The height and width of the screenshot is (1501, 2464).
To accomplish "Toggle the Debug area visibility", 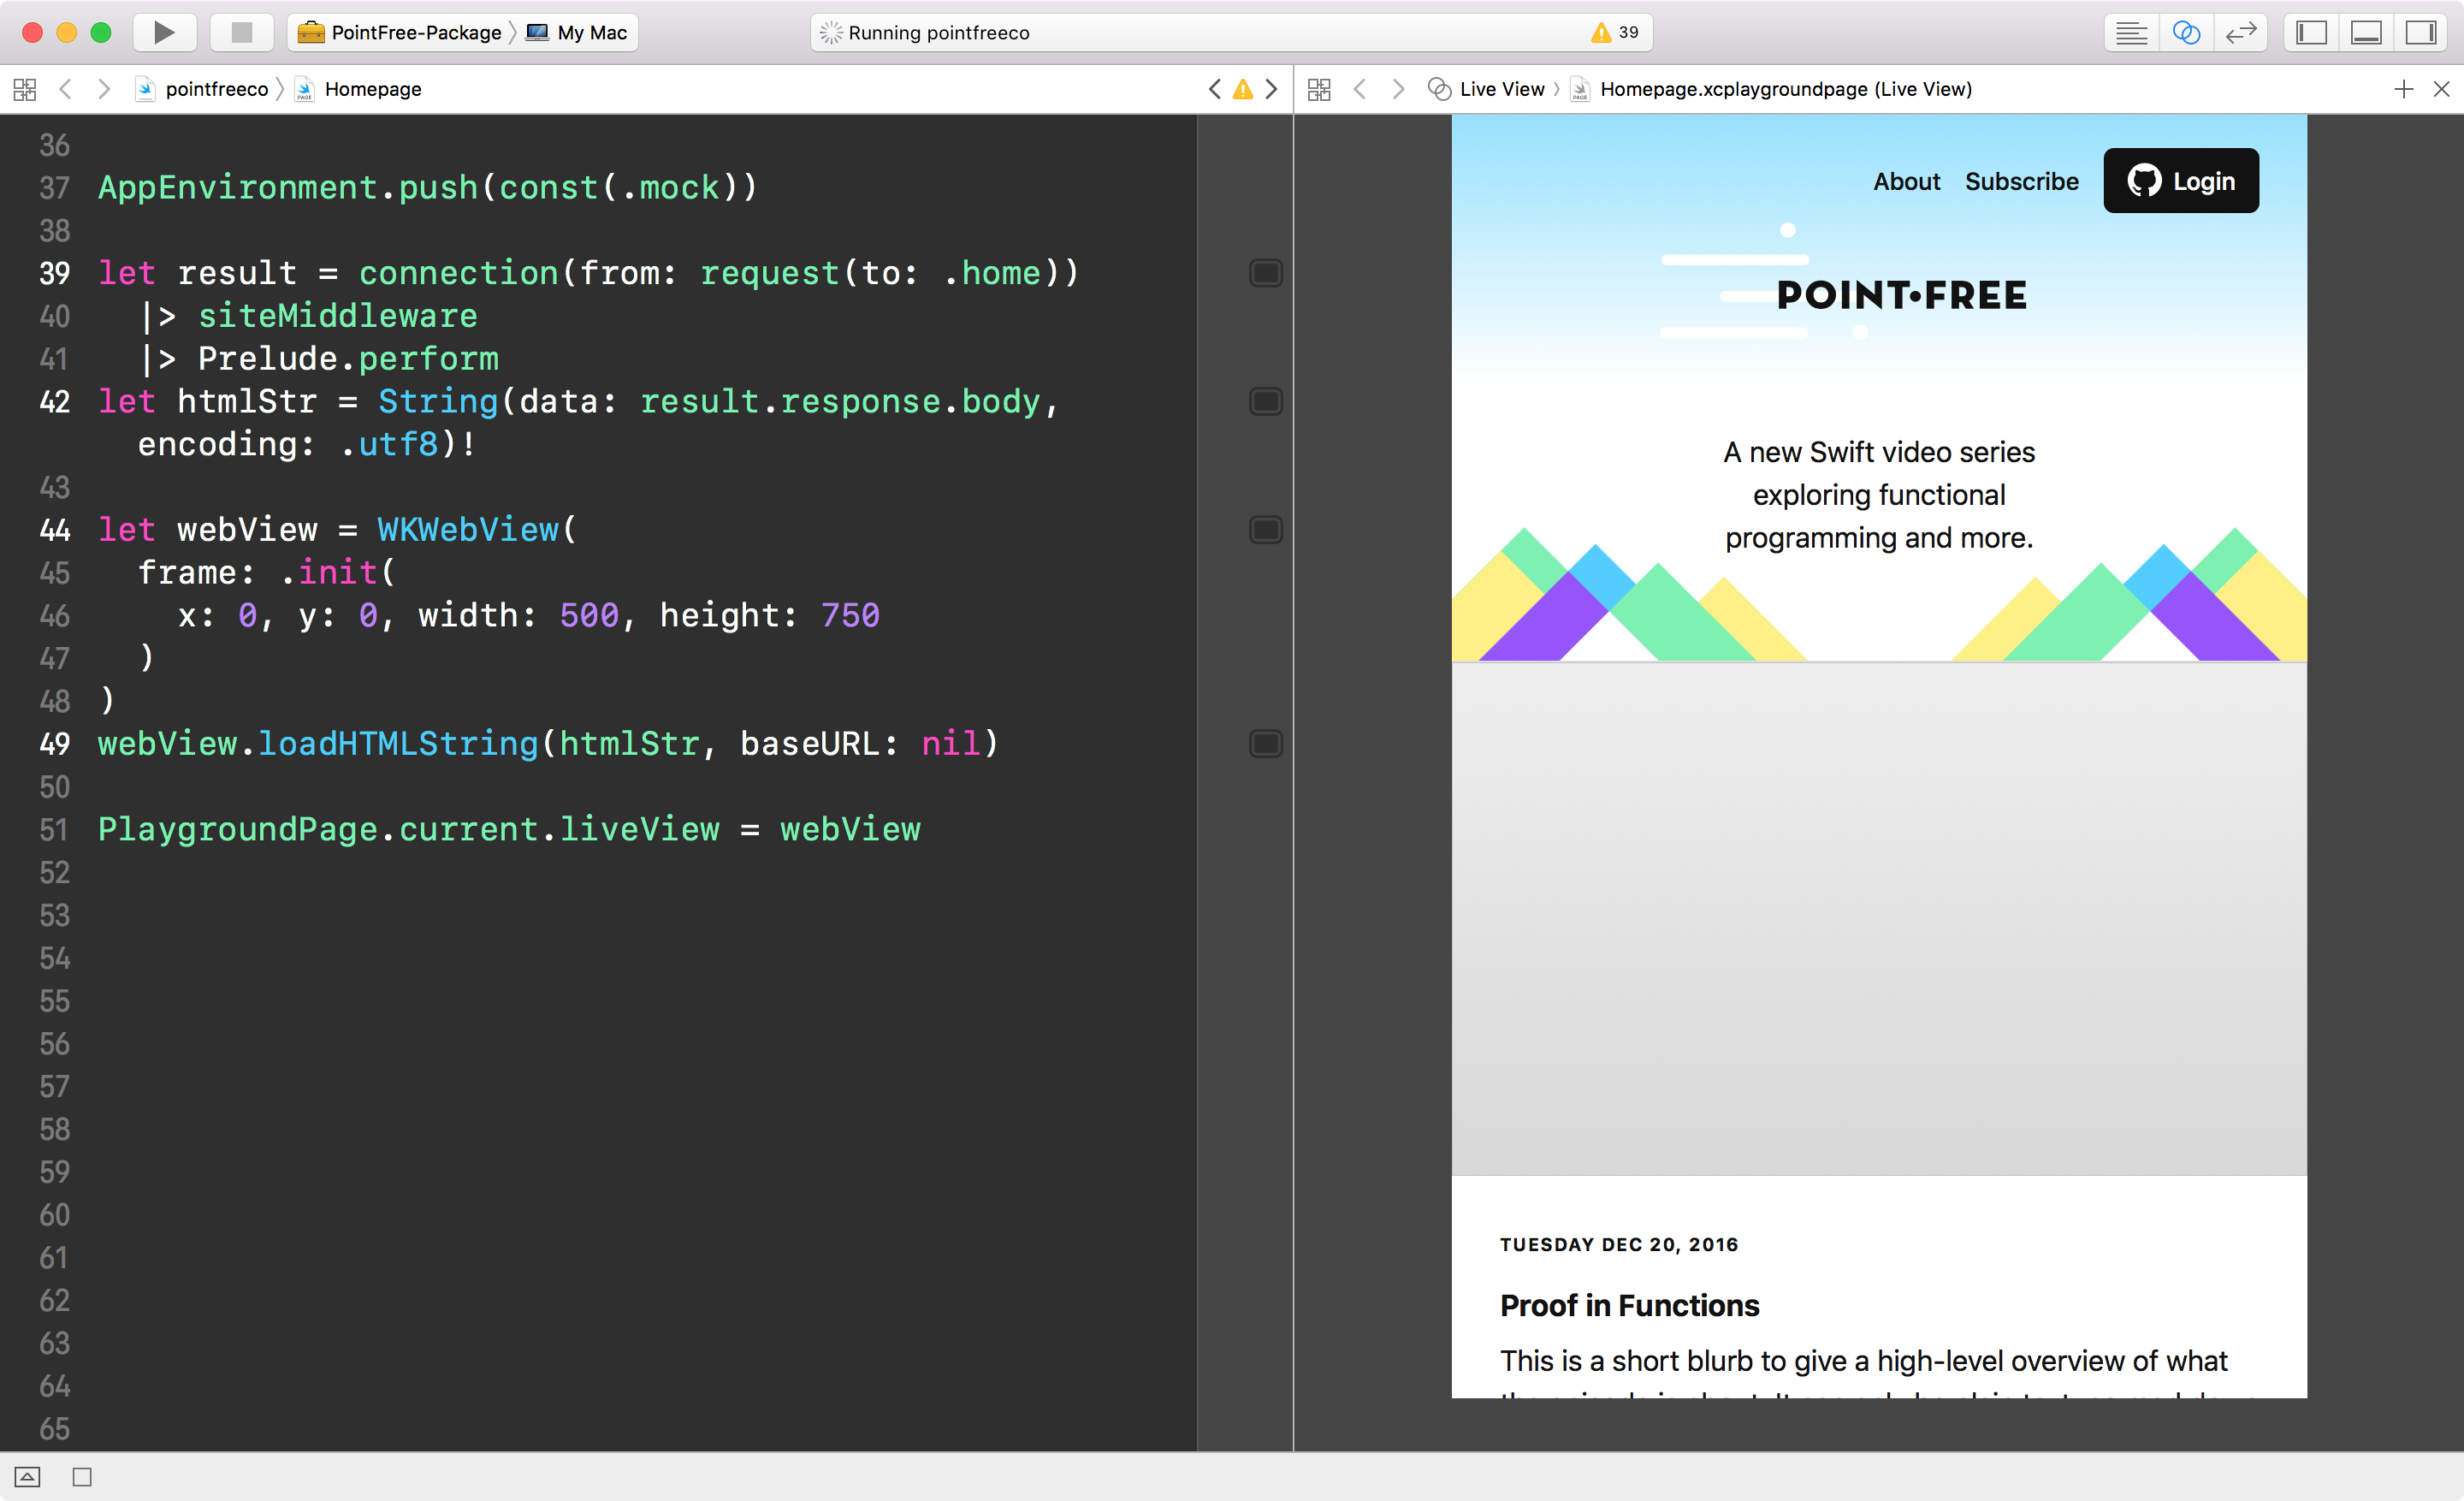I will click(2366, 32).
